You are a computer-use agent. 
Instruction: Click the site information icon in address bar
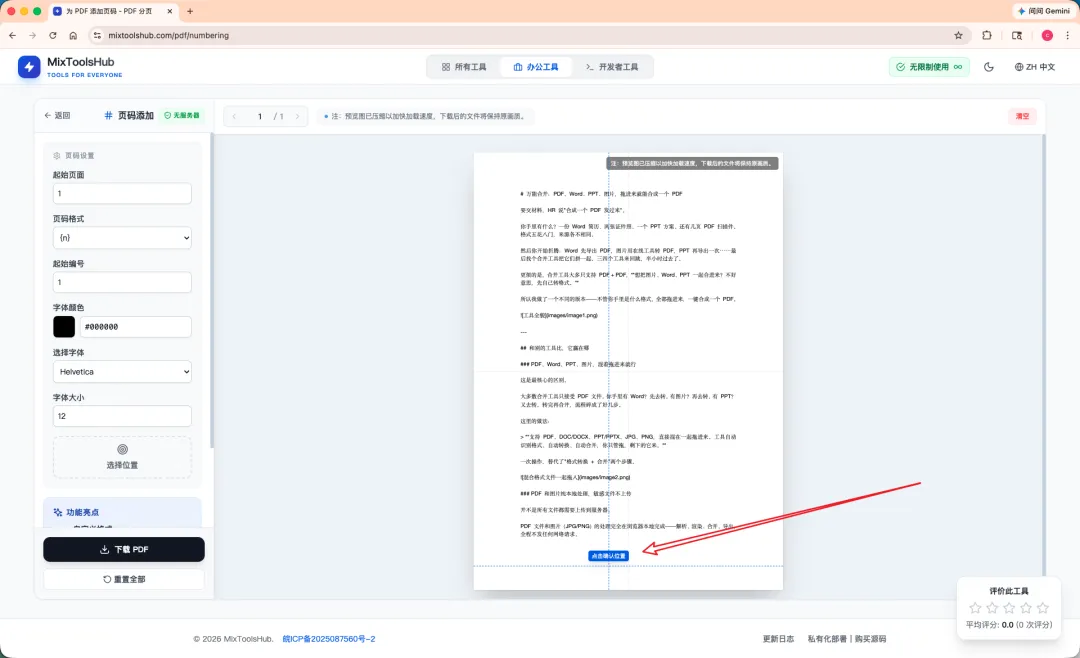(97, 35)
